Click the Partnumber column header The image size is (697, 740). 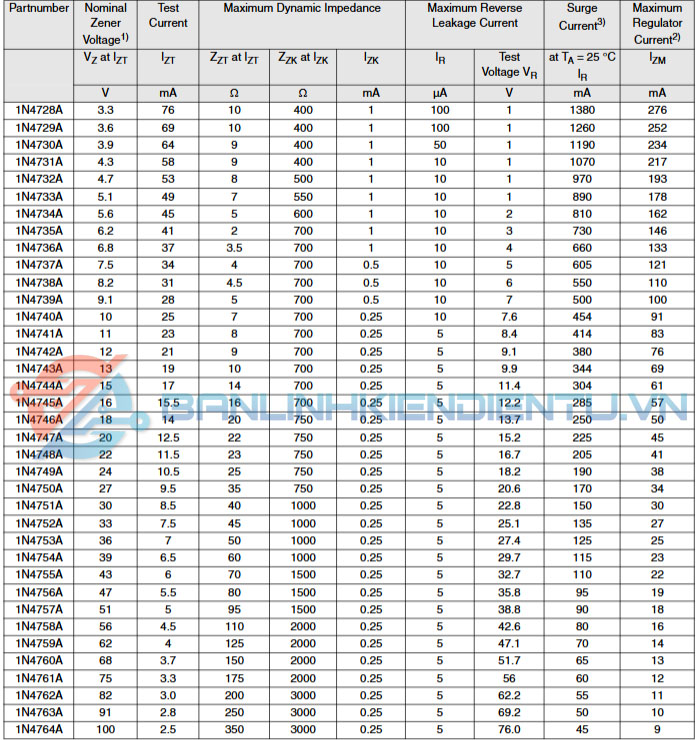[x=39, y=8]
